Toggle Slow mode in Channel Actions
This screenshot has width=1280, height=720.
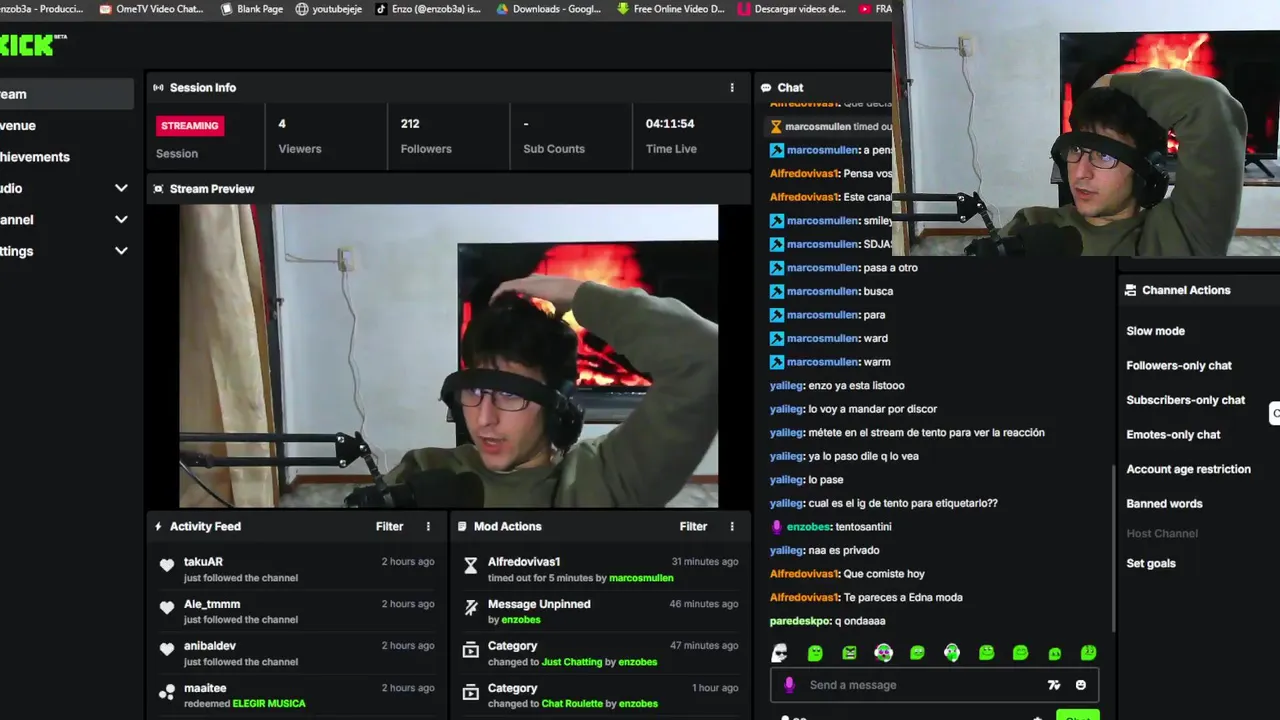[x=1155, y=331]
